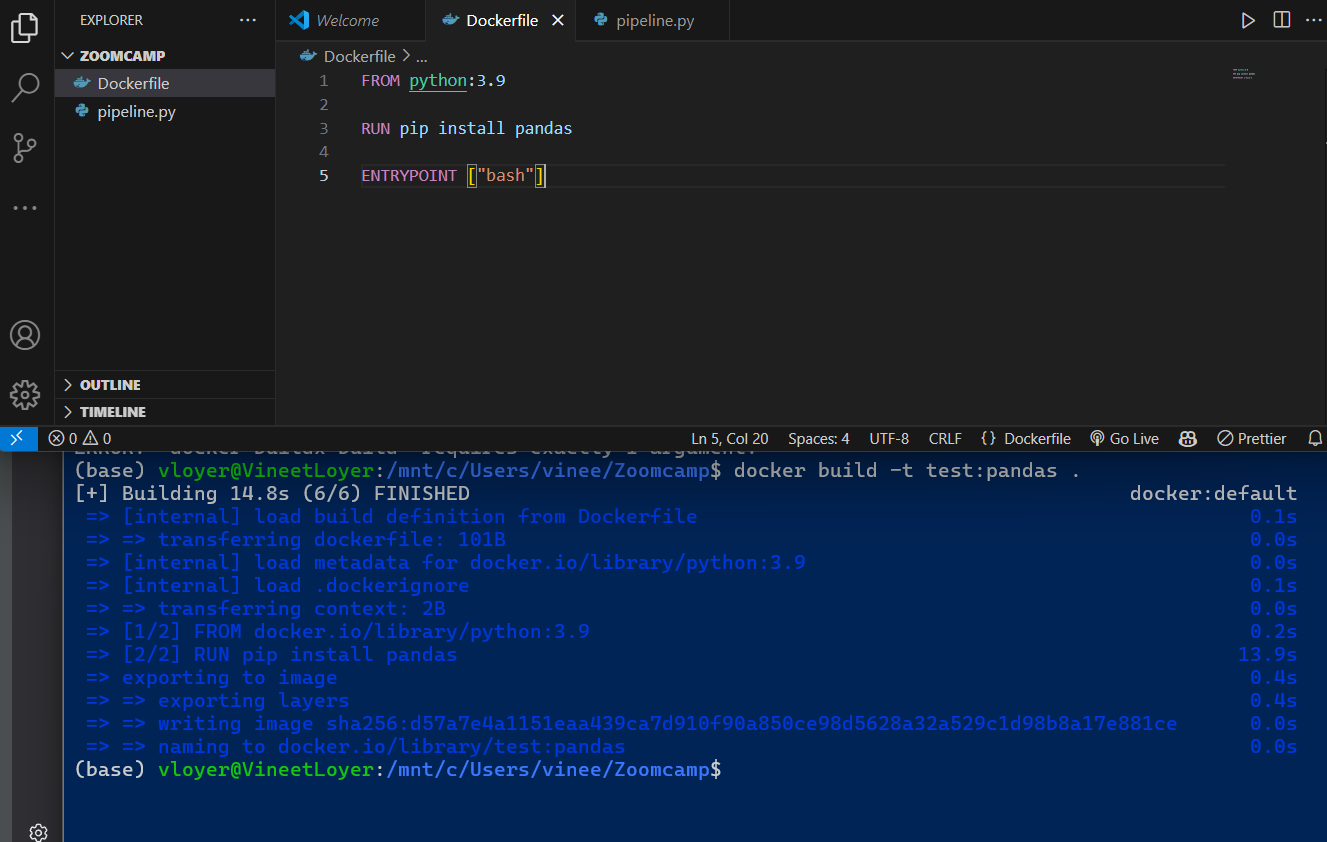Open the Search view icon
Screen dimensions: 1327x842
(25, 88)
